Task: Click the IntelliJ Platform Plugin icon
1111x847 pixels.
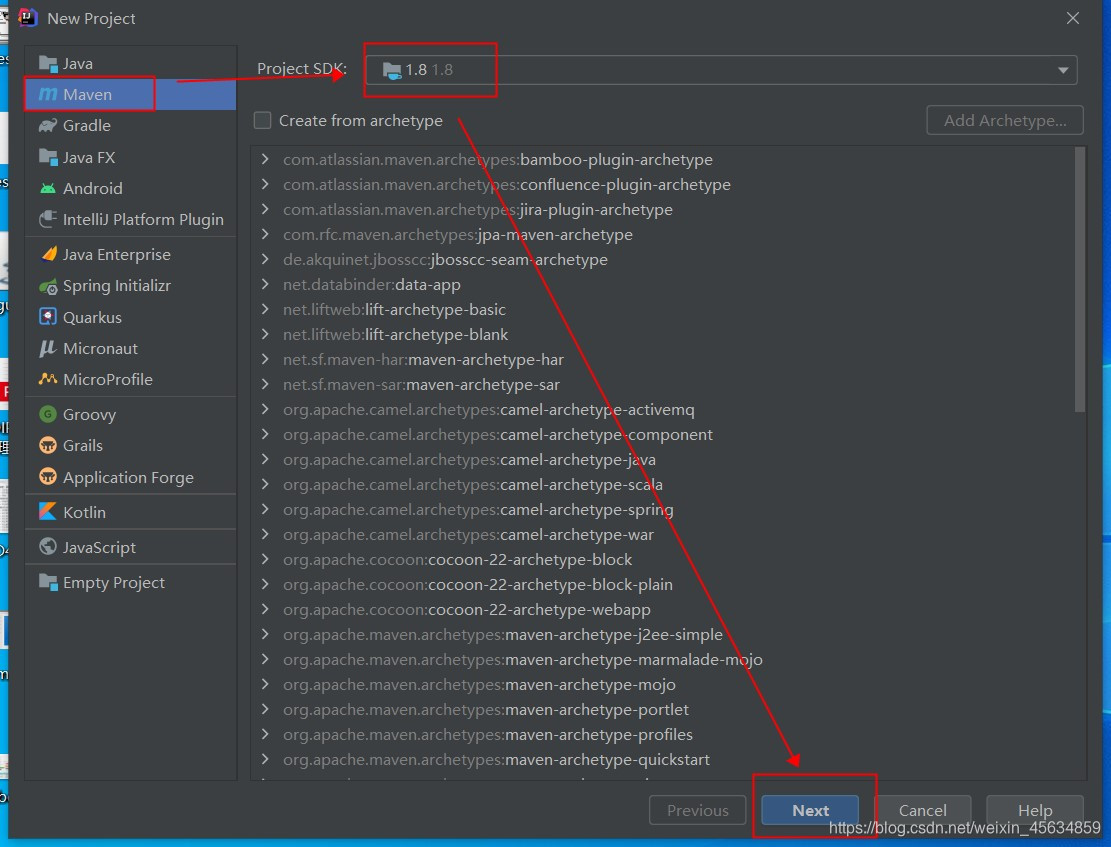Action: tap(47, 219)
